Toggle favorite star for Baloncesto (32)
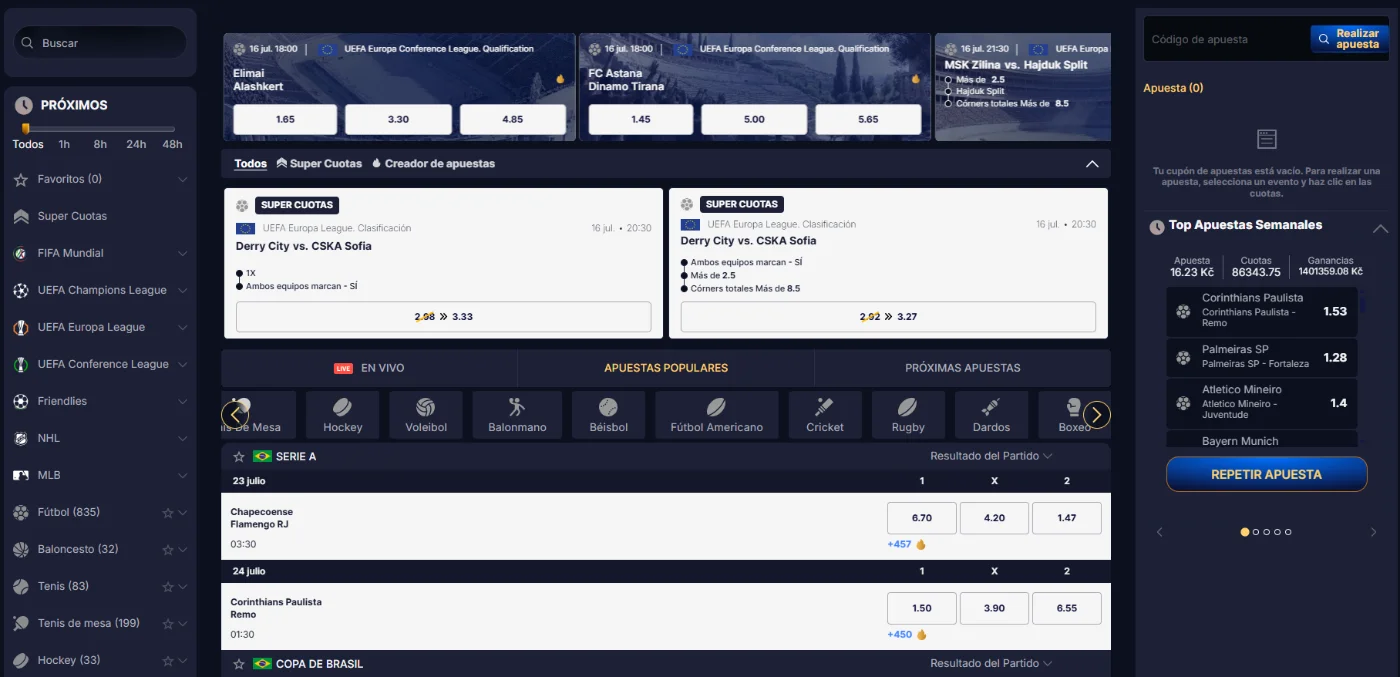Viewport: 1400px width, 677px height. click(168, 550)
